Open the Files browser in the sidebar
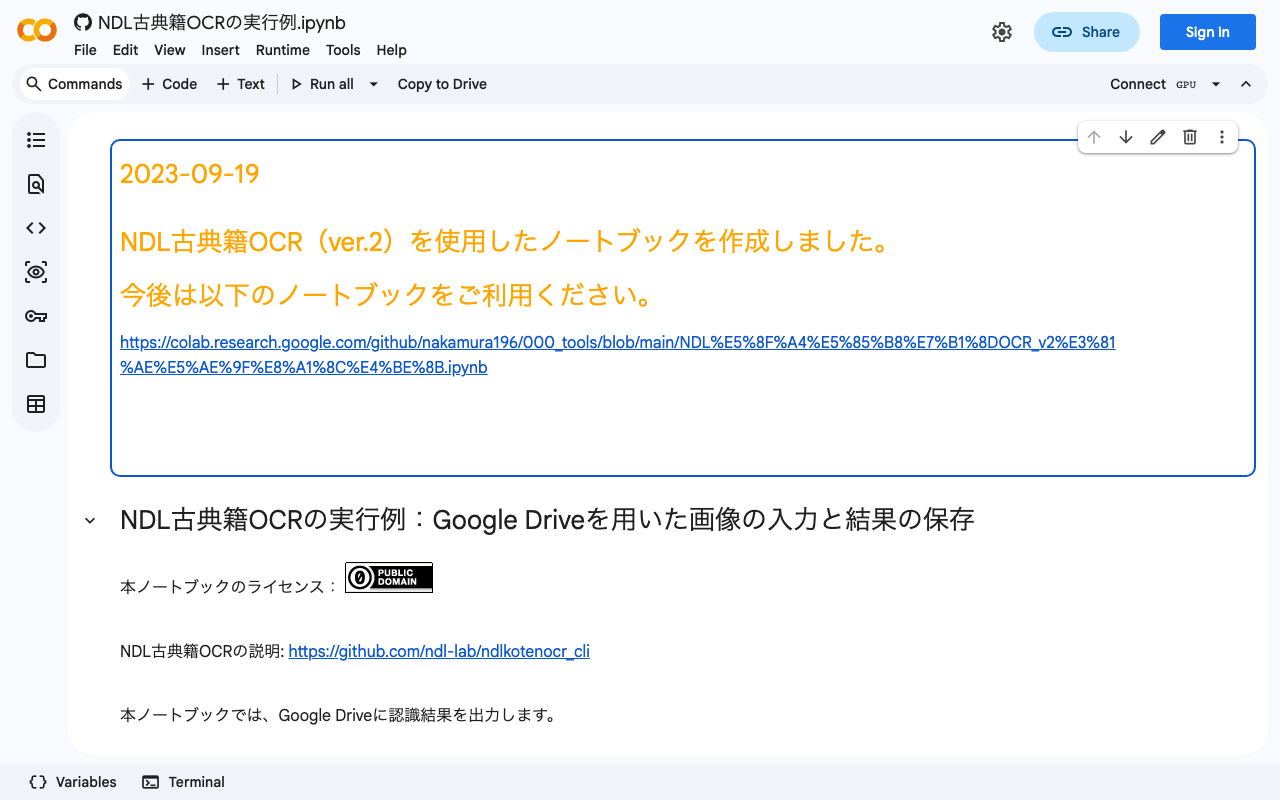The width and height of the screenshot is (1280, 800). [36, 360]
